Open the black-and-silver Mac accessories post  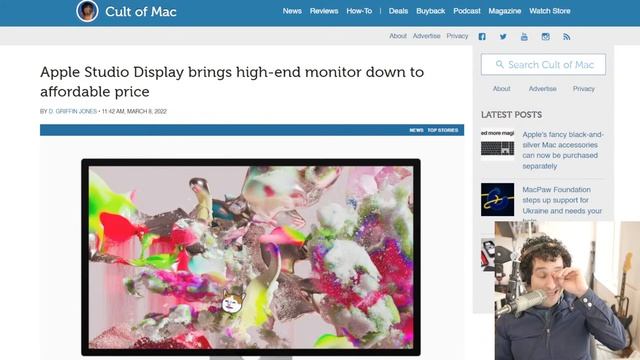click(x=563, y=150)
